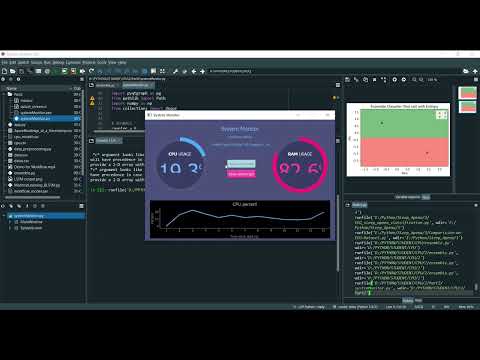The width and height of the screenshot is (480, 360).
Task: Click file explorer horizontal scrollbar
Action: (32, 197)
